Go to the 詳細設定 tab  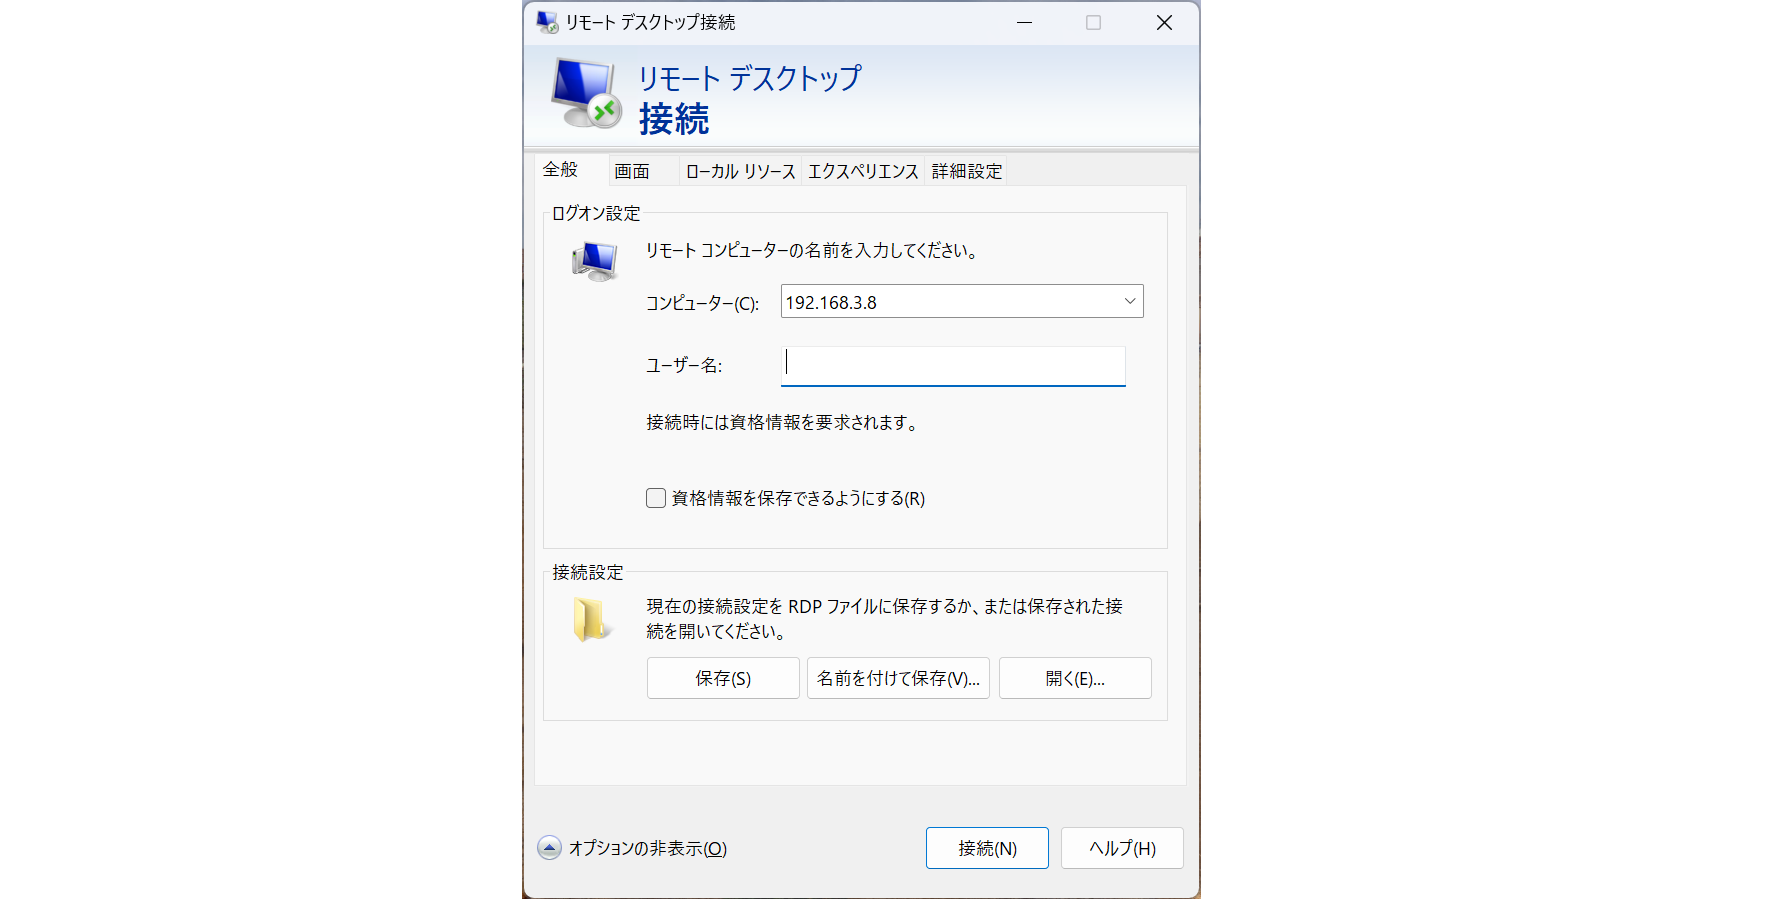tap(966, 171)
